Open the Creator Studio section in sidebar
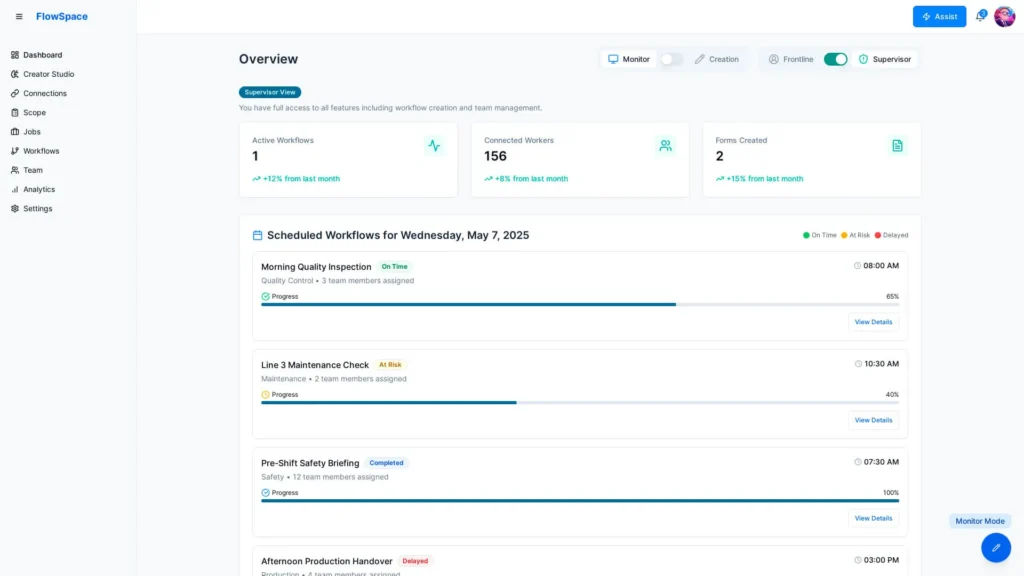The height and width of the screenshot is (576, 1024). click(x=49, y=74)
